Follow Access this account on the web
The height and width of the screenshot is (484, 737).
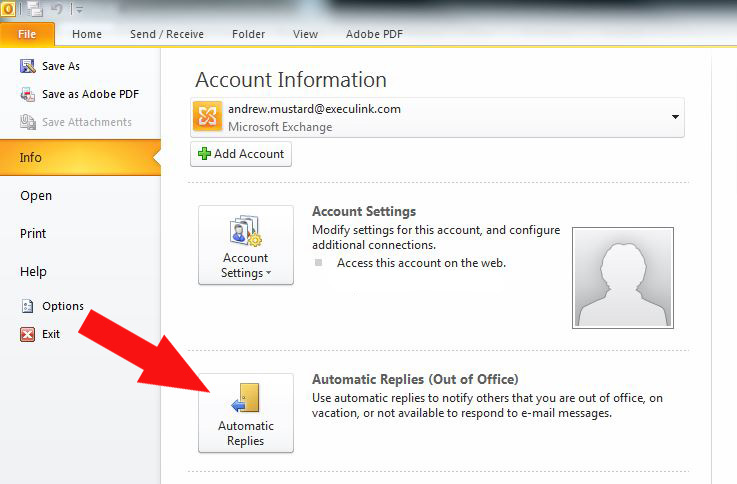(421, 263)
